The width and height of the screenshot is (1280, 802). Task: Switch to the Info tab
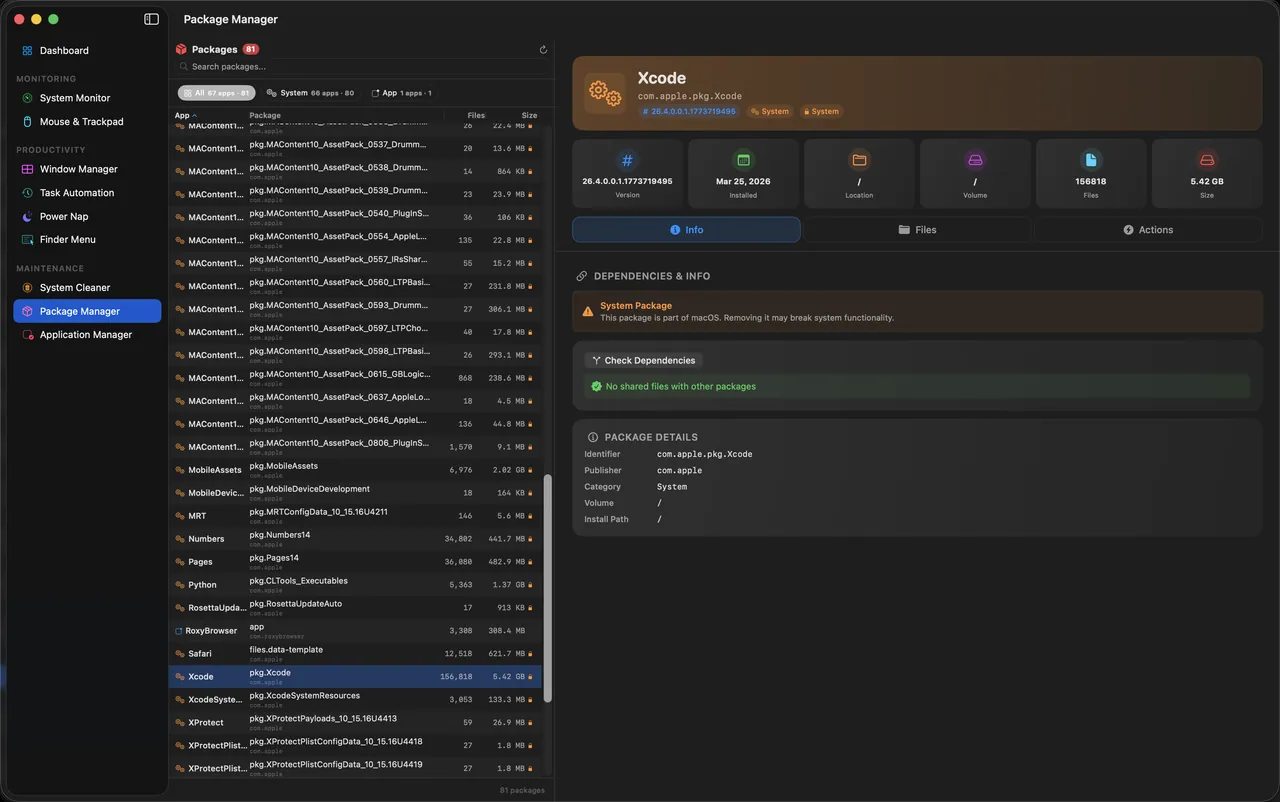point(686,230)
